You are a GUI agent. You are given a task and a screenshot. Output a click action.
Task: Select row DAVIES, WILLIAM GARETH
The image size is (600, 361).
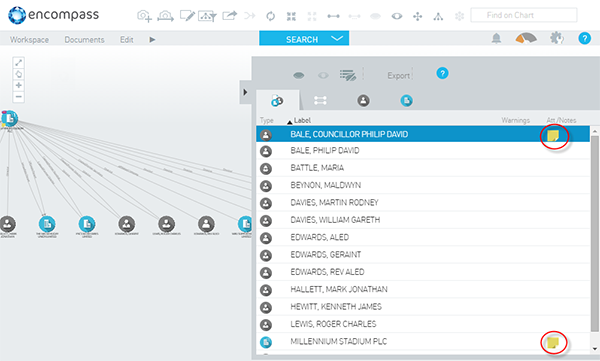[423, 220]
